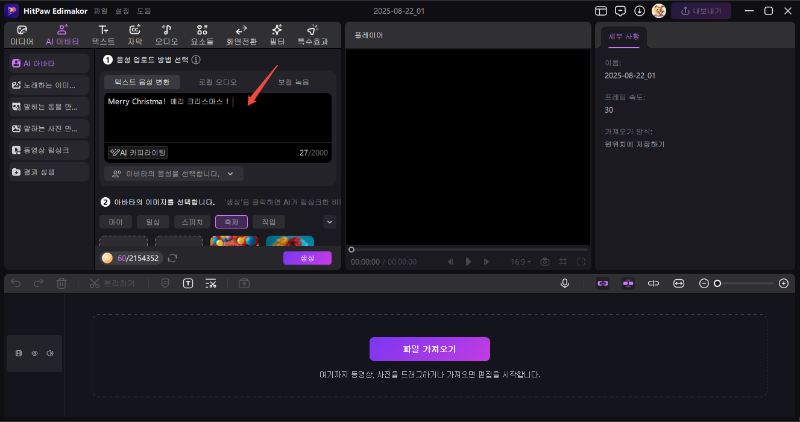Open the 설정 menu

[x=122, y=11]
